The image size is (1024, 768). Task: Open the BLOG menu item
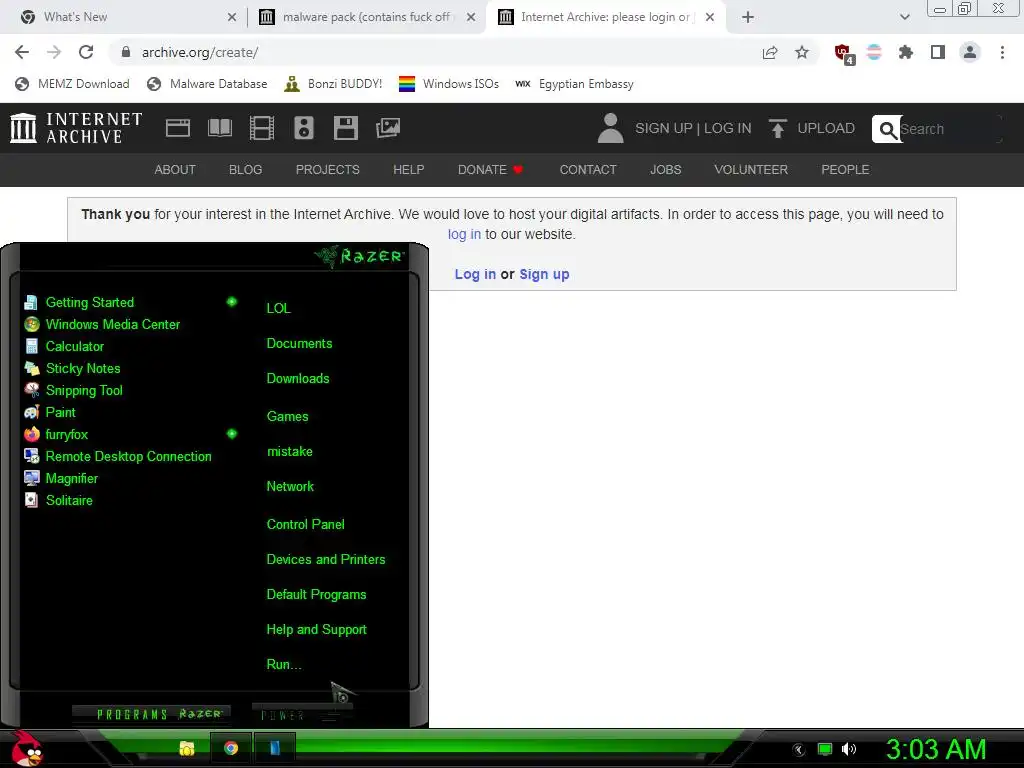[246, 170]
